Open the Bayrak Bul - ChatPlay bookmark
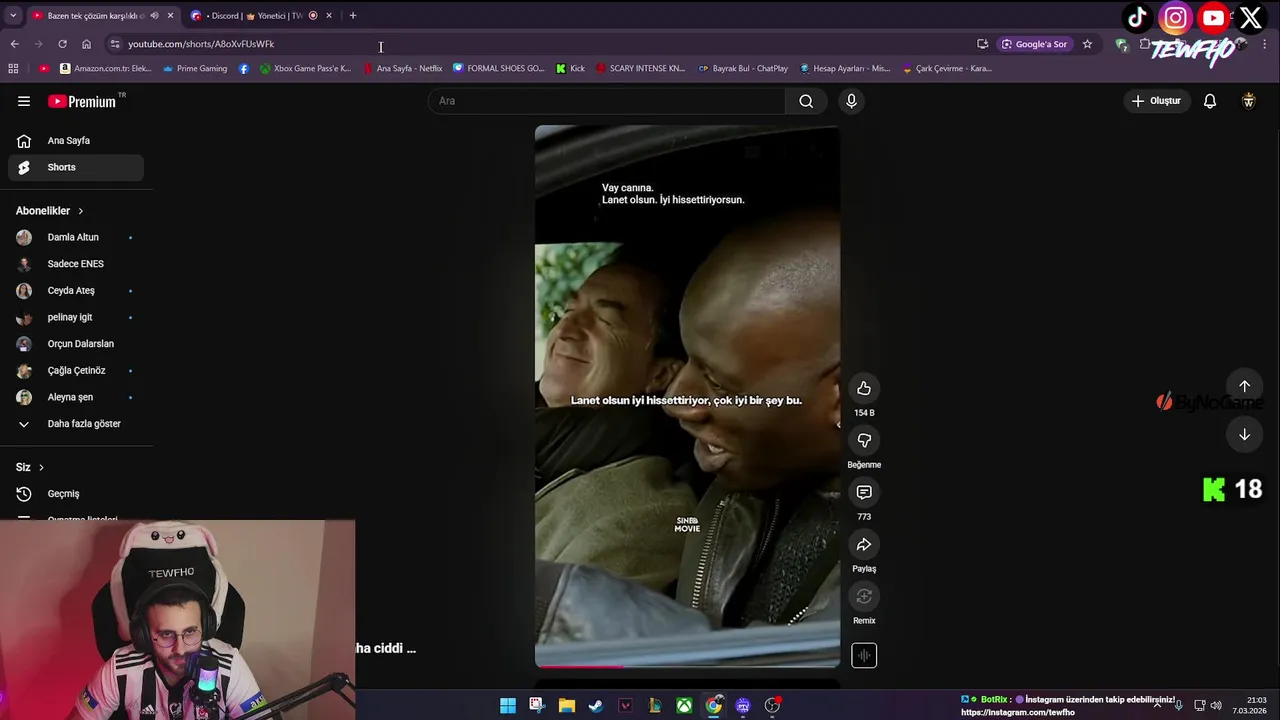Viewport: 1280px width, 720px height. point(743,69)
